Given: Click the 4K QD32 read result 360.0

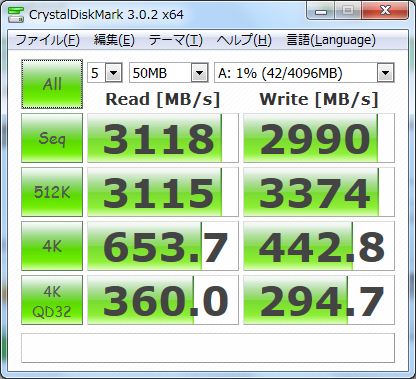Looking at the screenshot, I should pos(163,300).
